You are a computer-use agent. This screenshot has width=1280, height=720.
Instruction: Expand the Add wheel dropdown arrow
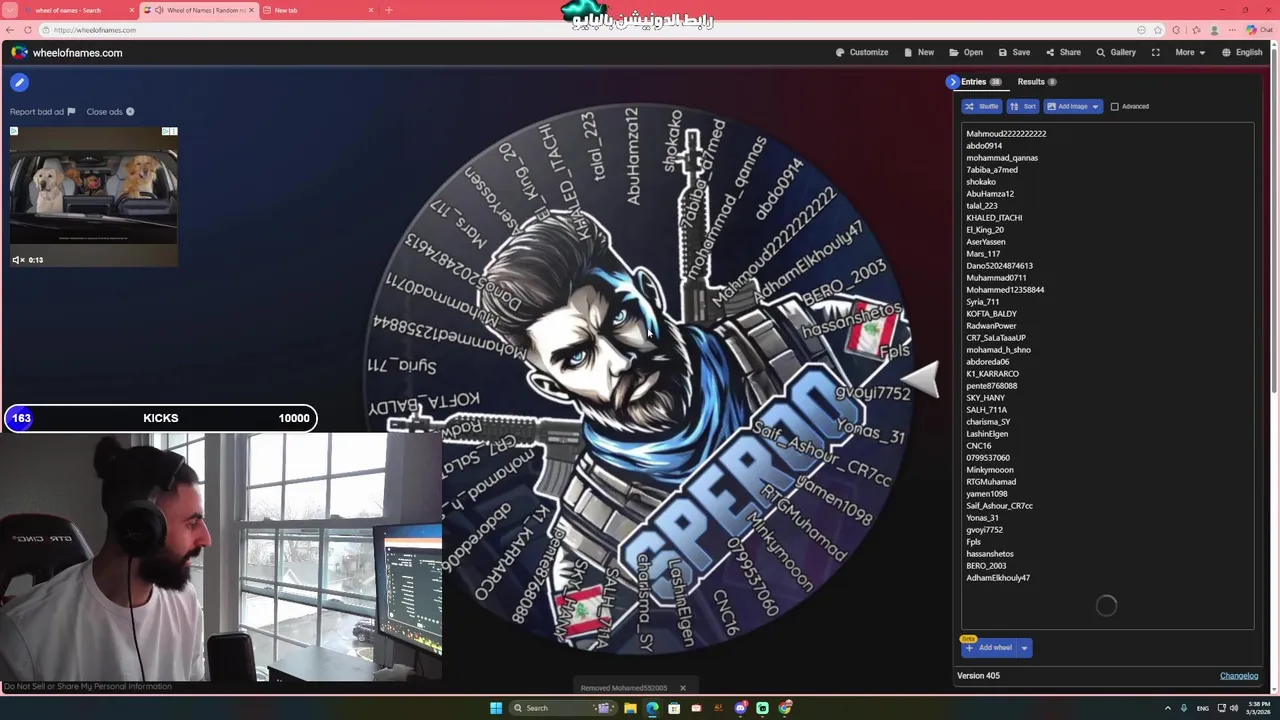(x=1024, y=648)
